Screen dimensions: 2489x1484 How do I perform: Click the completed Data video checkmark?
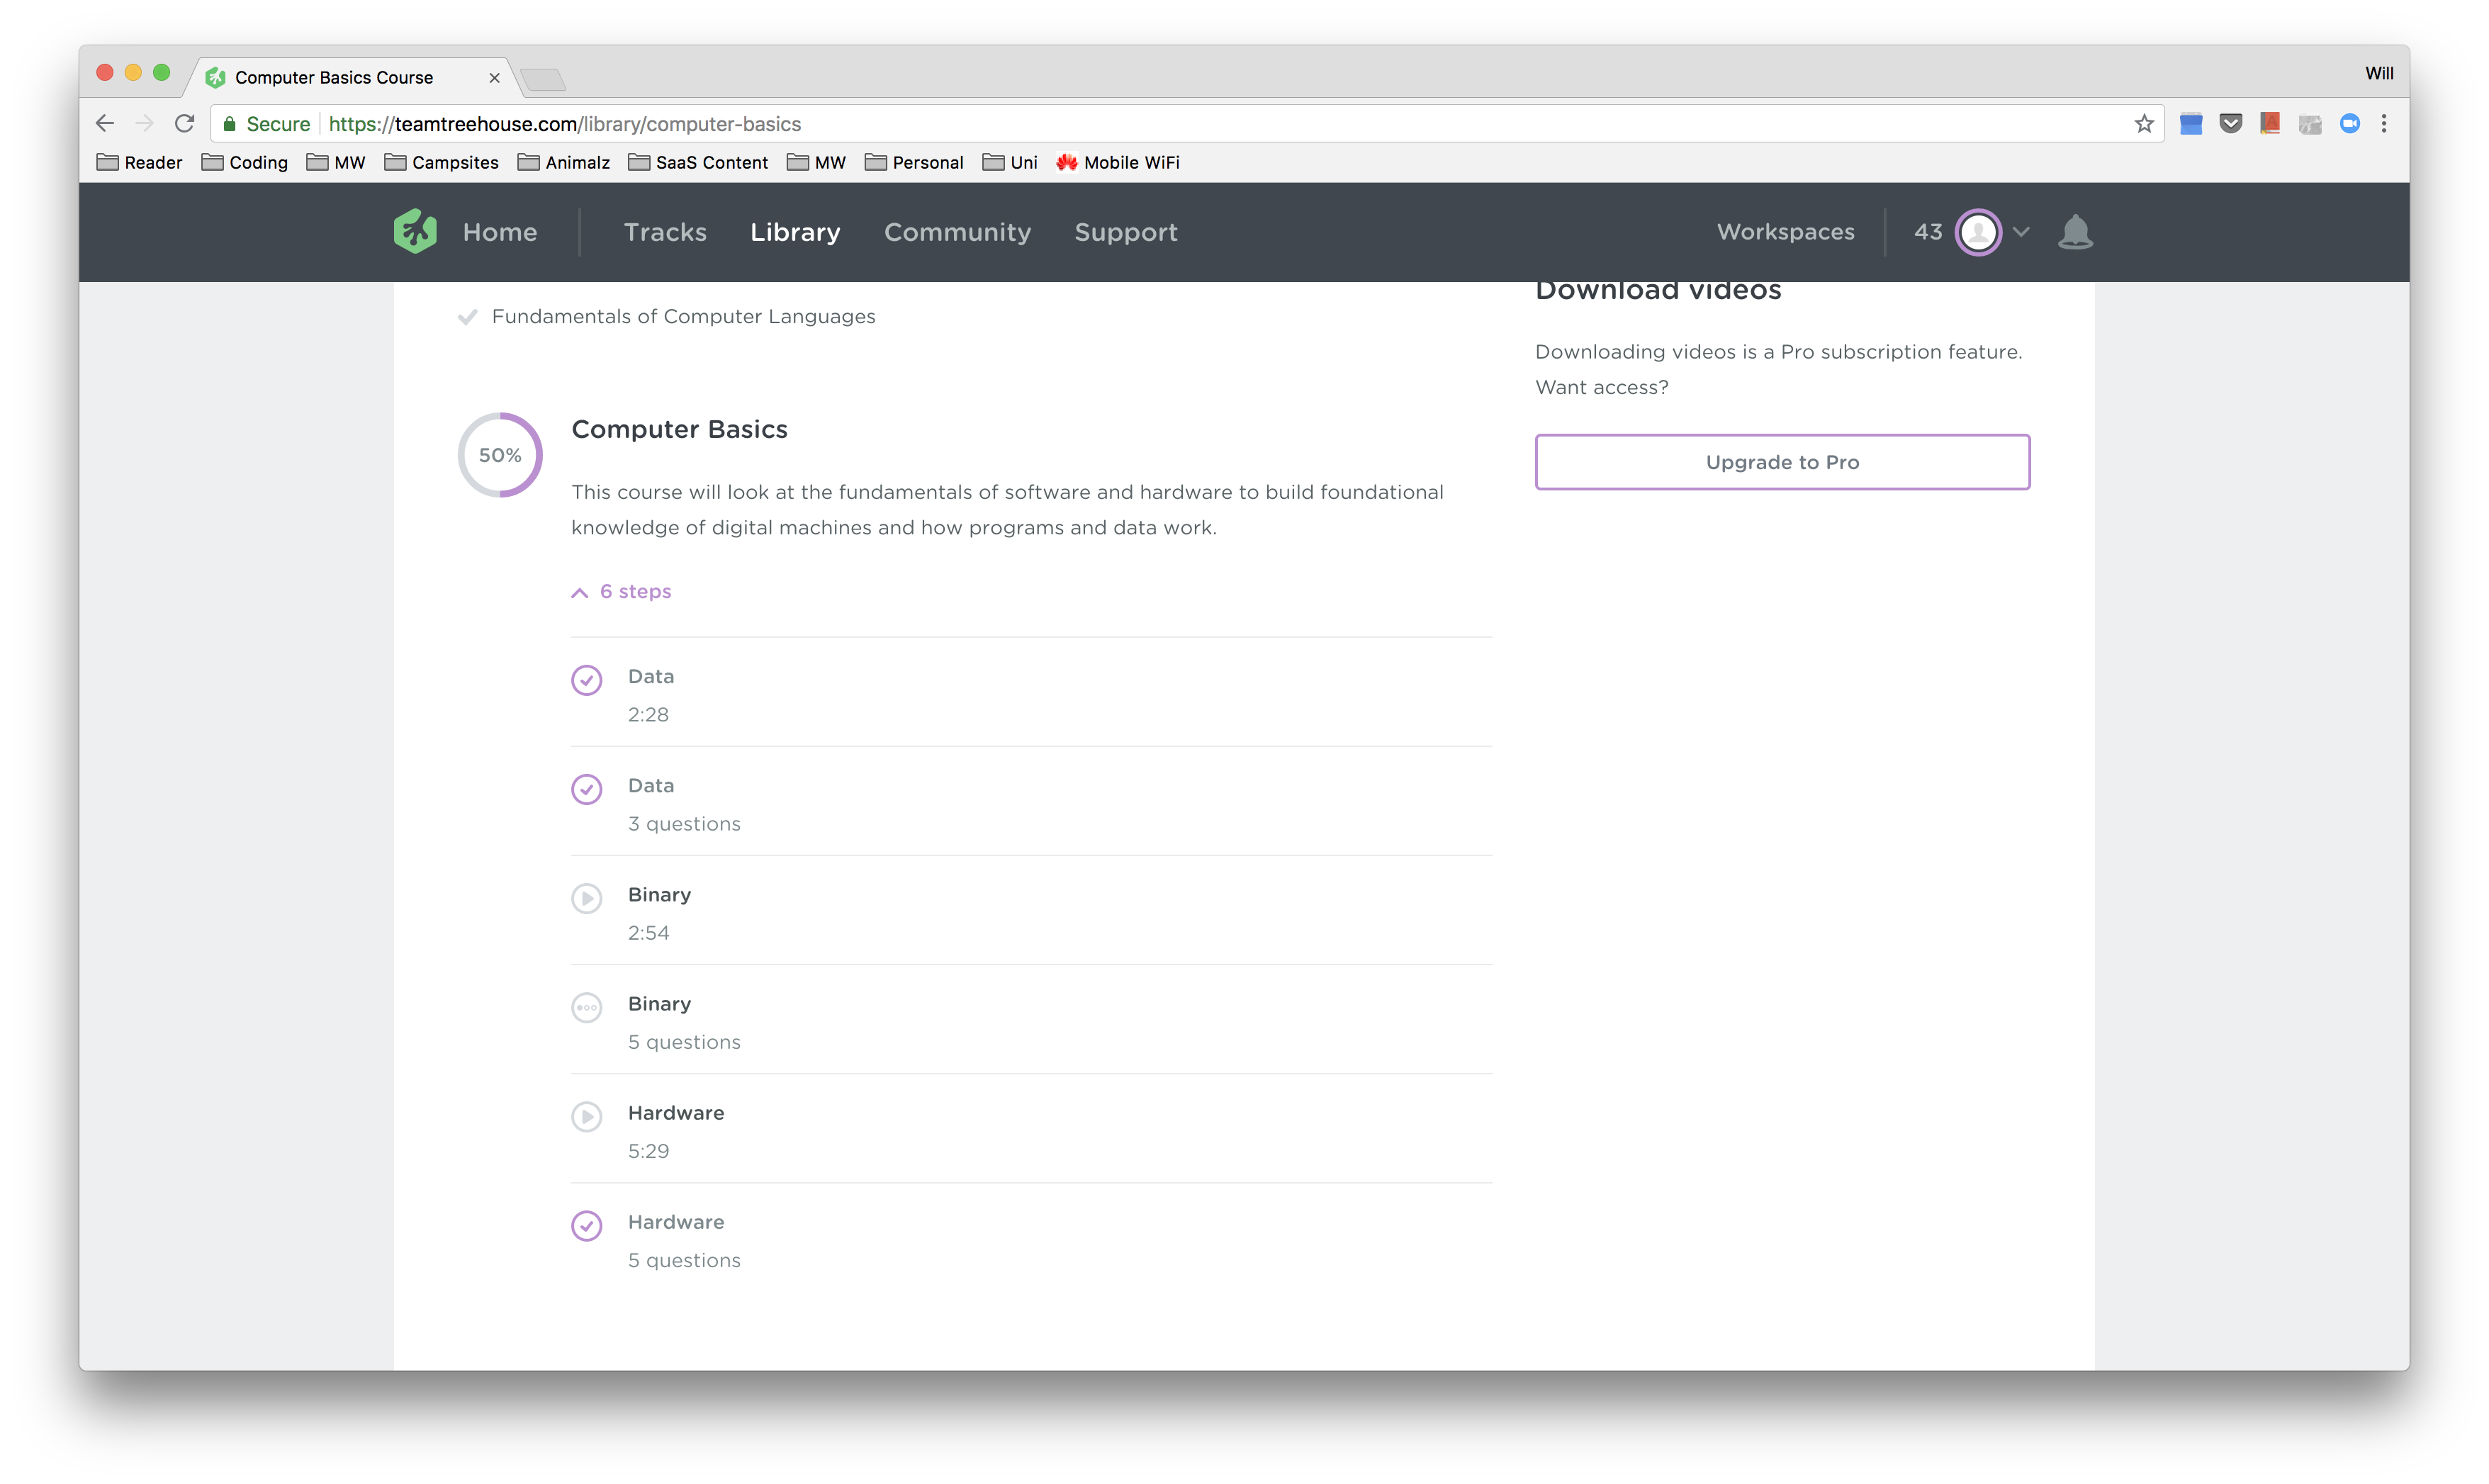tap(587, 680)
